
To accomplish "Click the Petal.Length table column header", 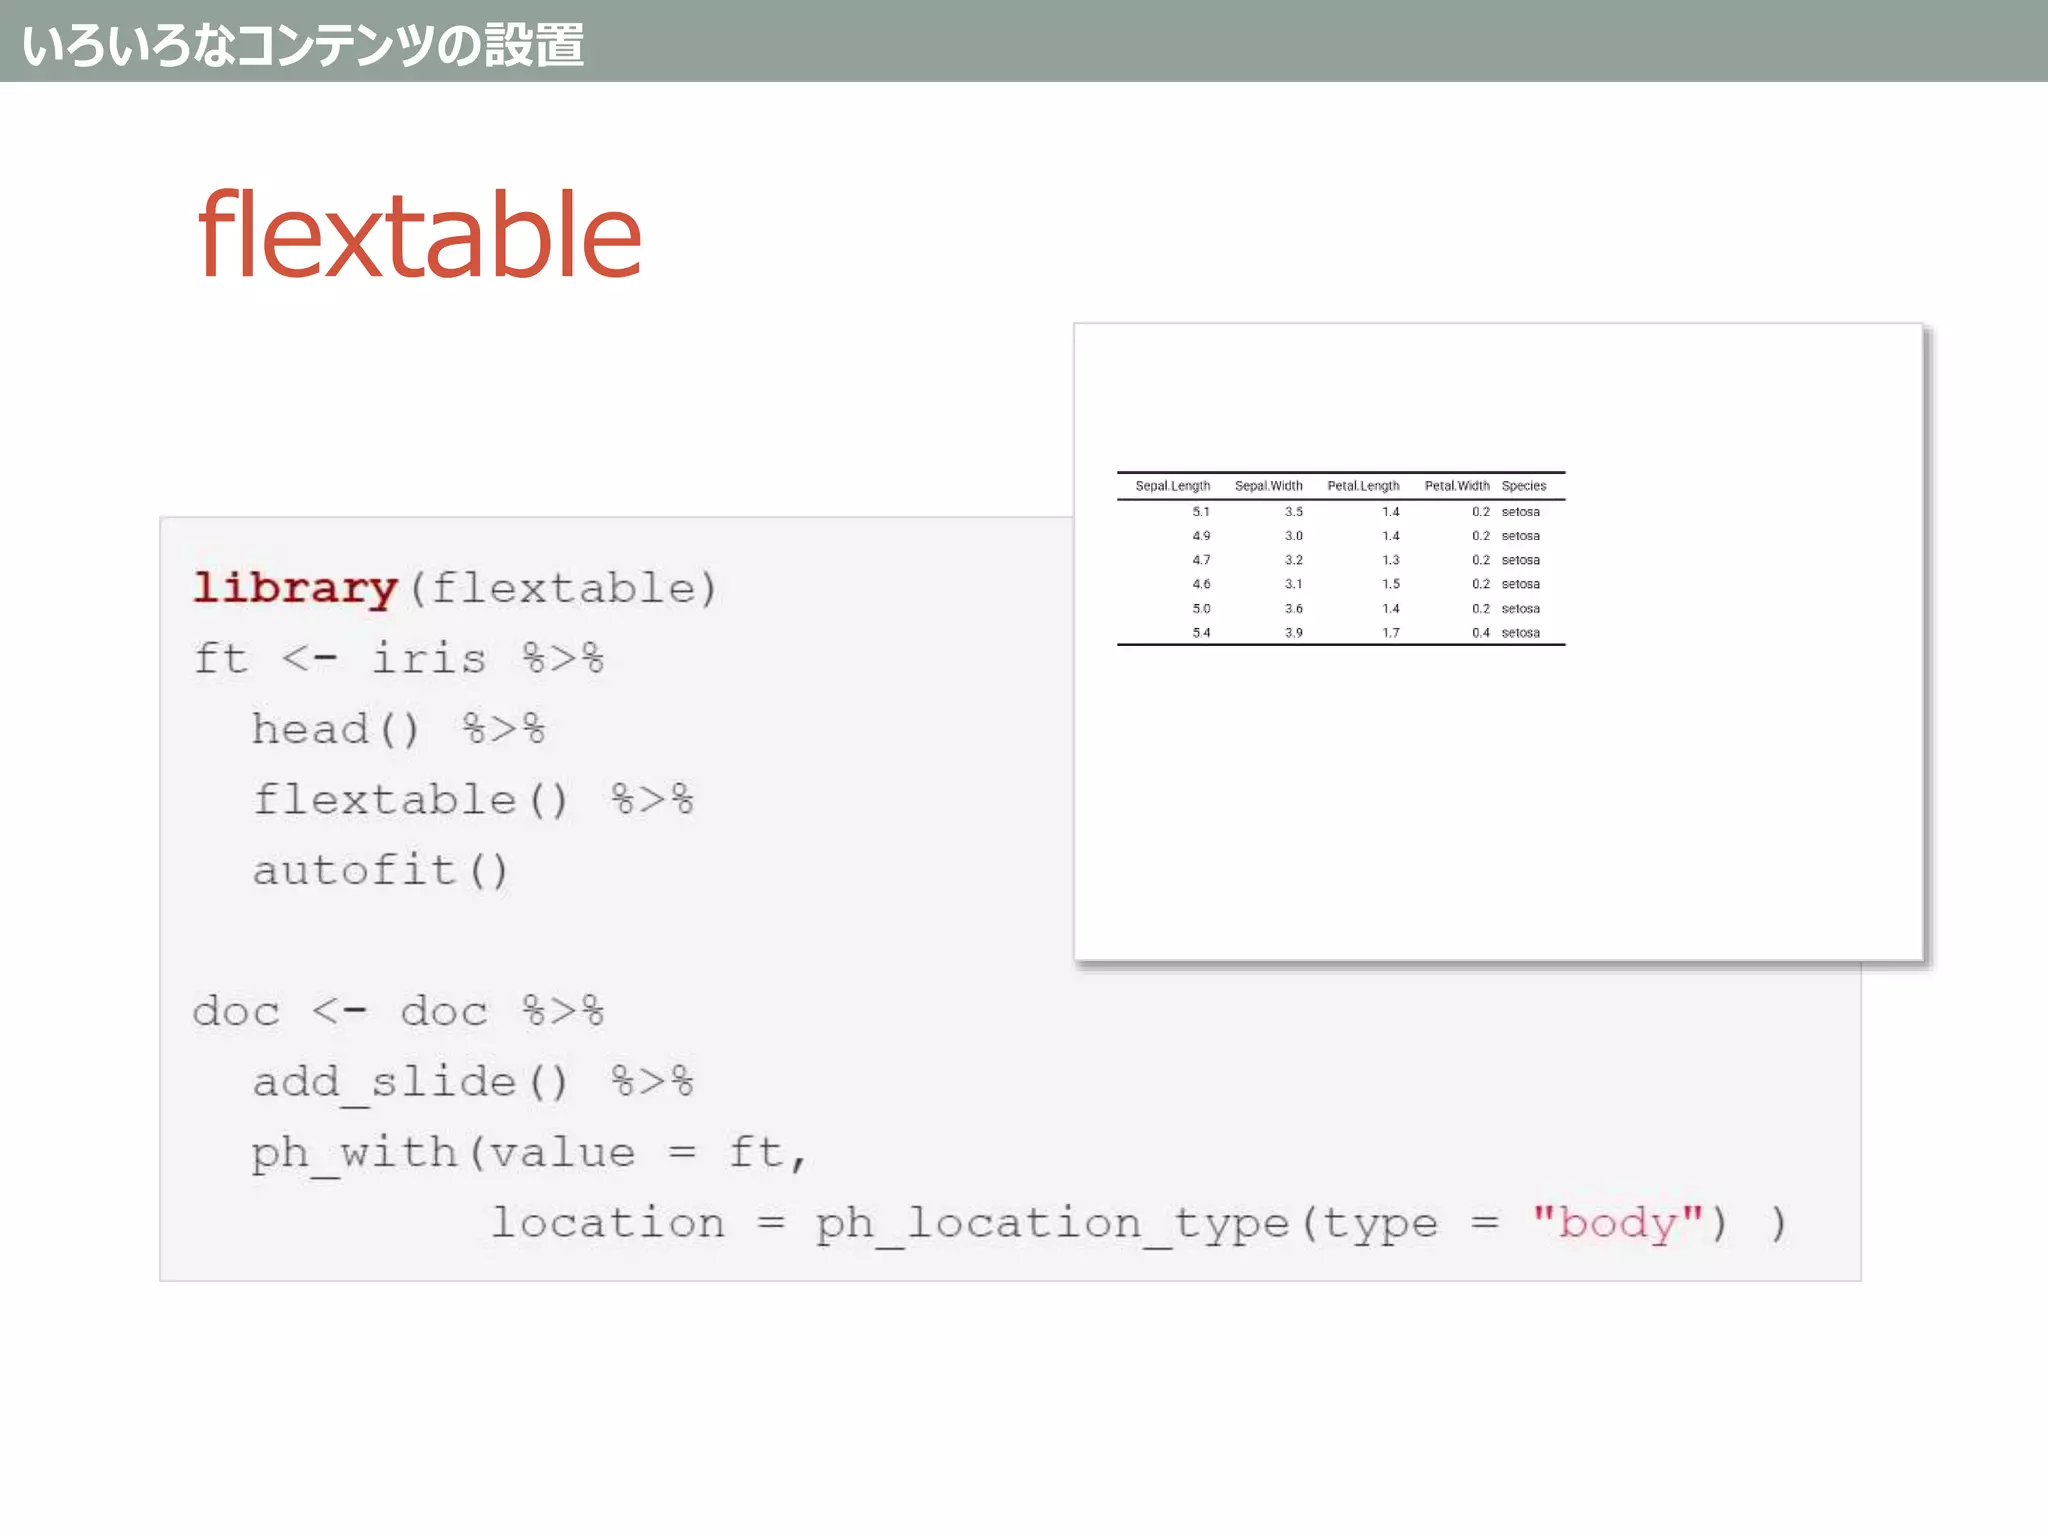I will [x=1363, y=486].
